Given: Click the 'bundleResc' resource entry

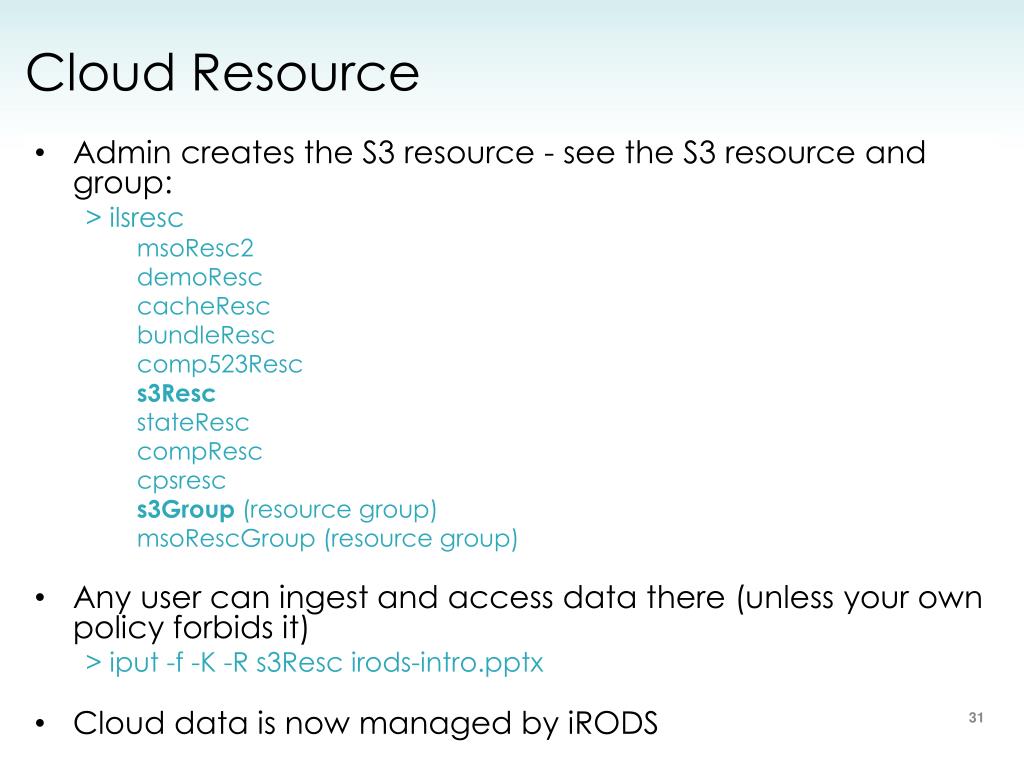Looking at the screenshot, I should click(206, 335).
